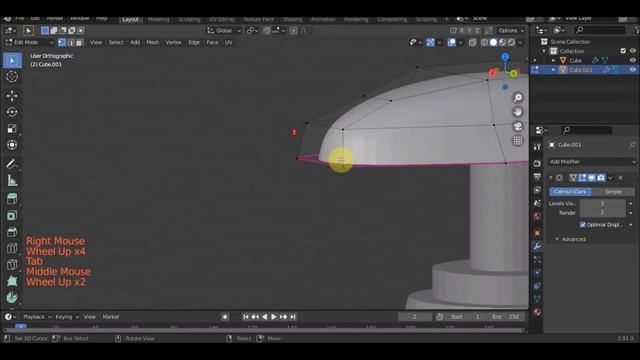Open the Mesh menu
The width and height of the screenshot is (640, 360).
click(x=153, y=42)
